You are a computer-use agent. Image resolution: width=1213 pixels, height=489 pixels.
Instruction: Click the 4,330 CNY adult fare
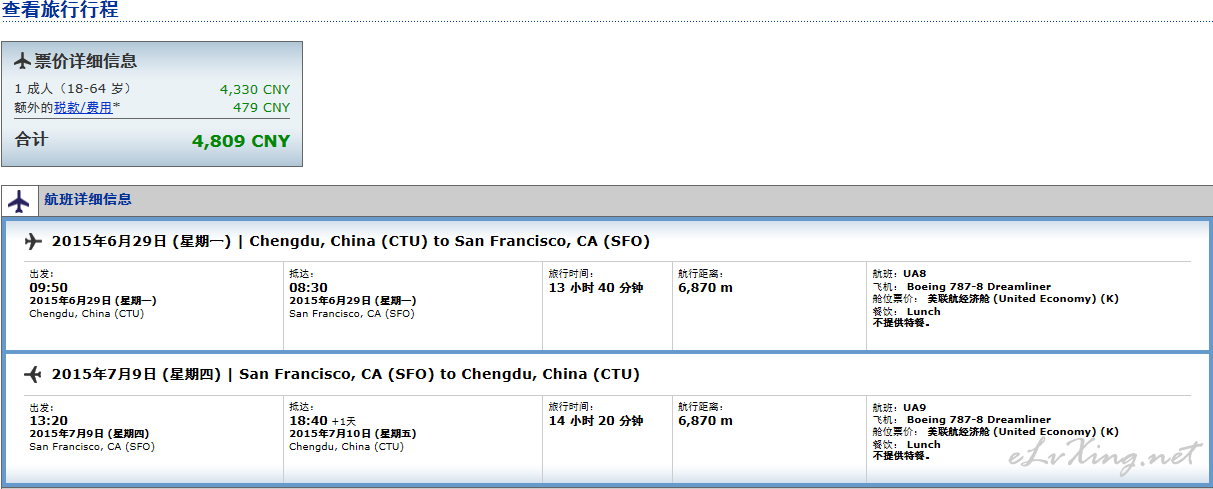(x=255, y=89)
